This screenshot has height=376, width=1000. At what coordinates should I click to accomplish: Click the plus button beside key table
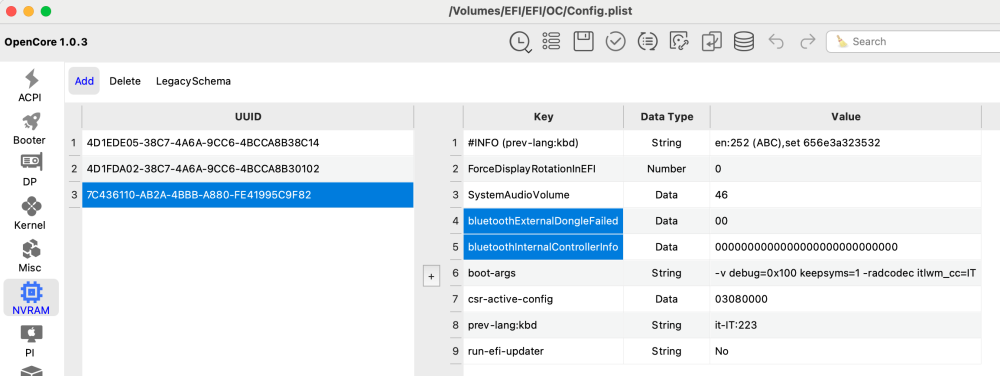(431, 277)
